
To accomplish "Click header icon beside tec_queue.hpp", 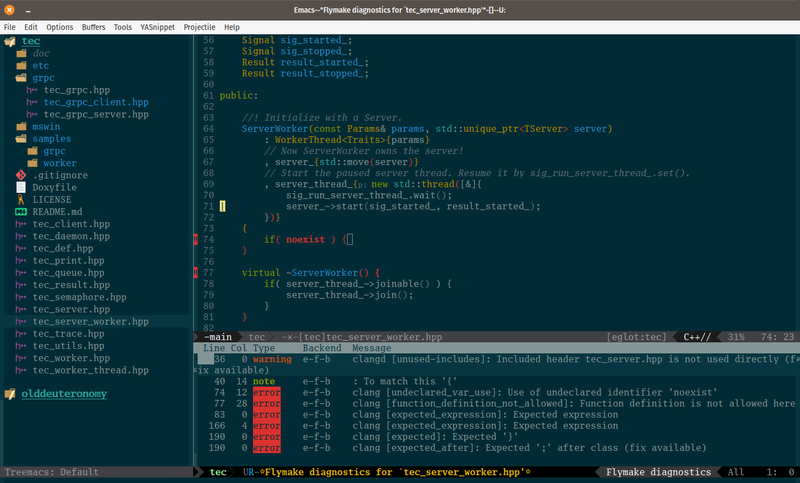I will click(x=21, y=273).
